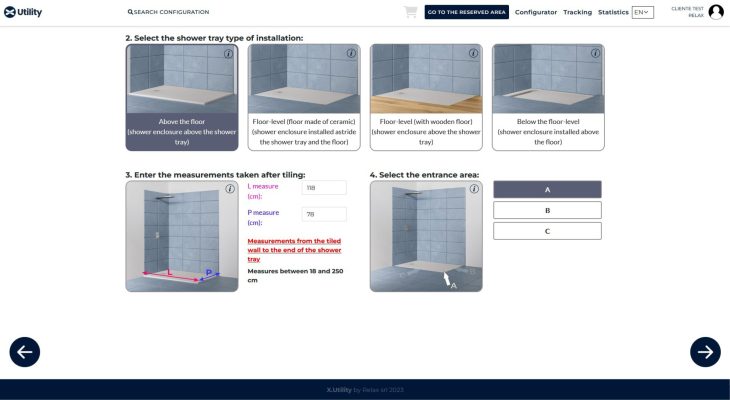Image resolution: width=730 pixels, height=400 pixels.
Task: Open the shopping cart
Action: tap(410, 12)
